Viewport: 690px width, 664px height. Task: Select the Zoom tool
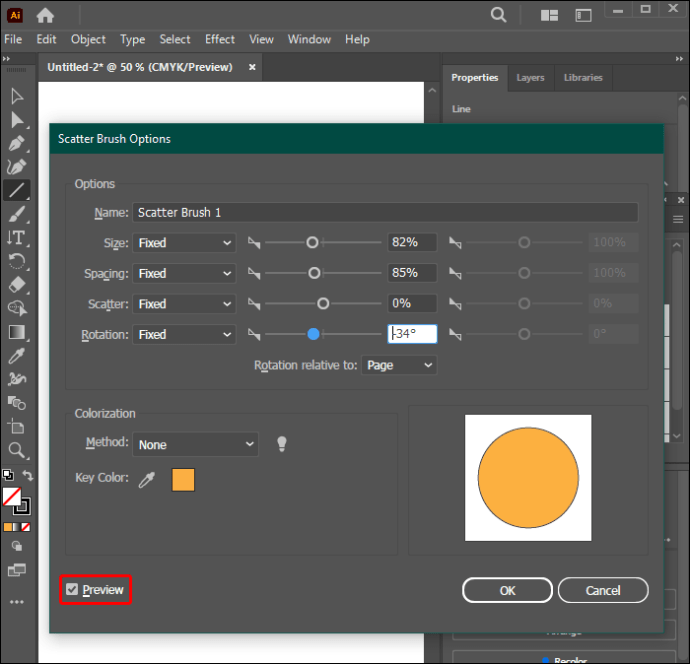(x=17, y=450)
